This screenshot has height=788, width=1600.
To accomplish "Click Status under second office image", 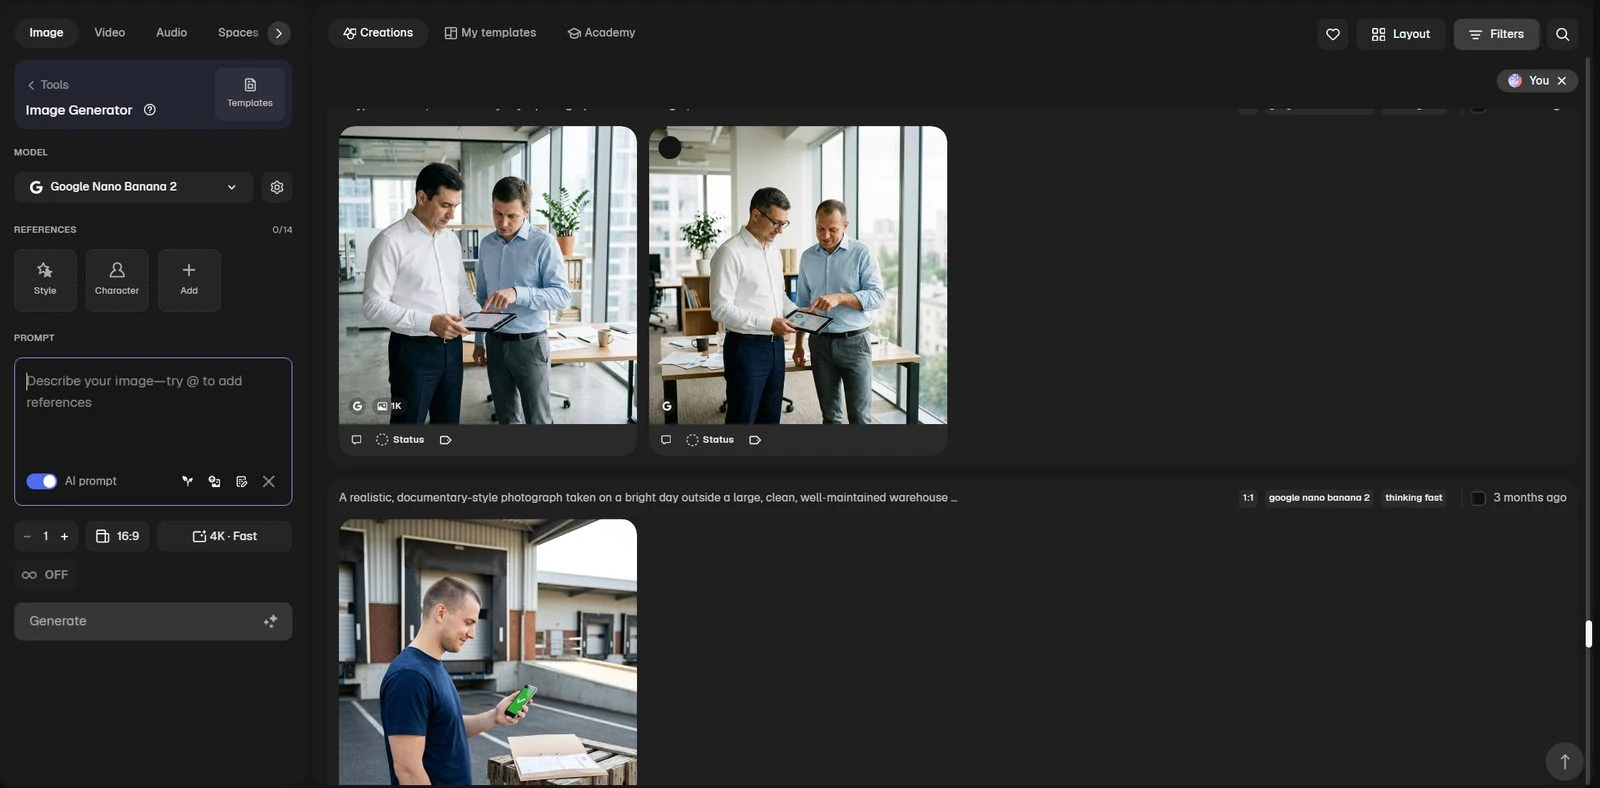I will pos(710,440).
